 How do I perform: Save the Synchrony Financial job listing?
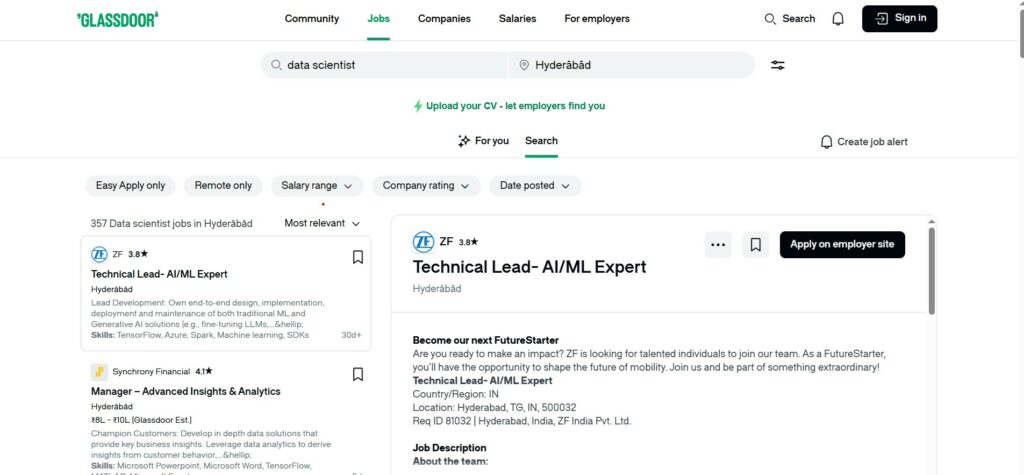(x=357, y=374)
